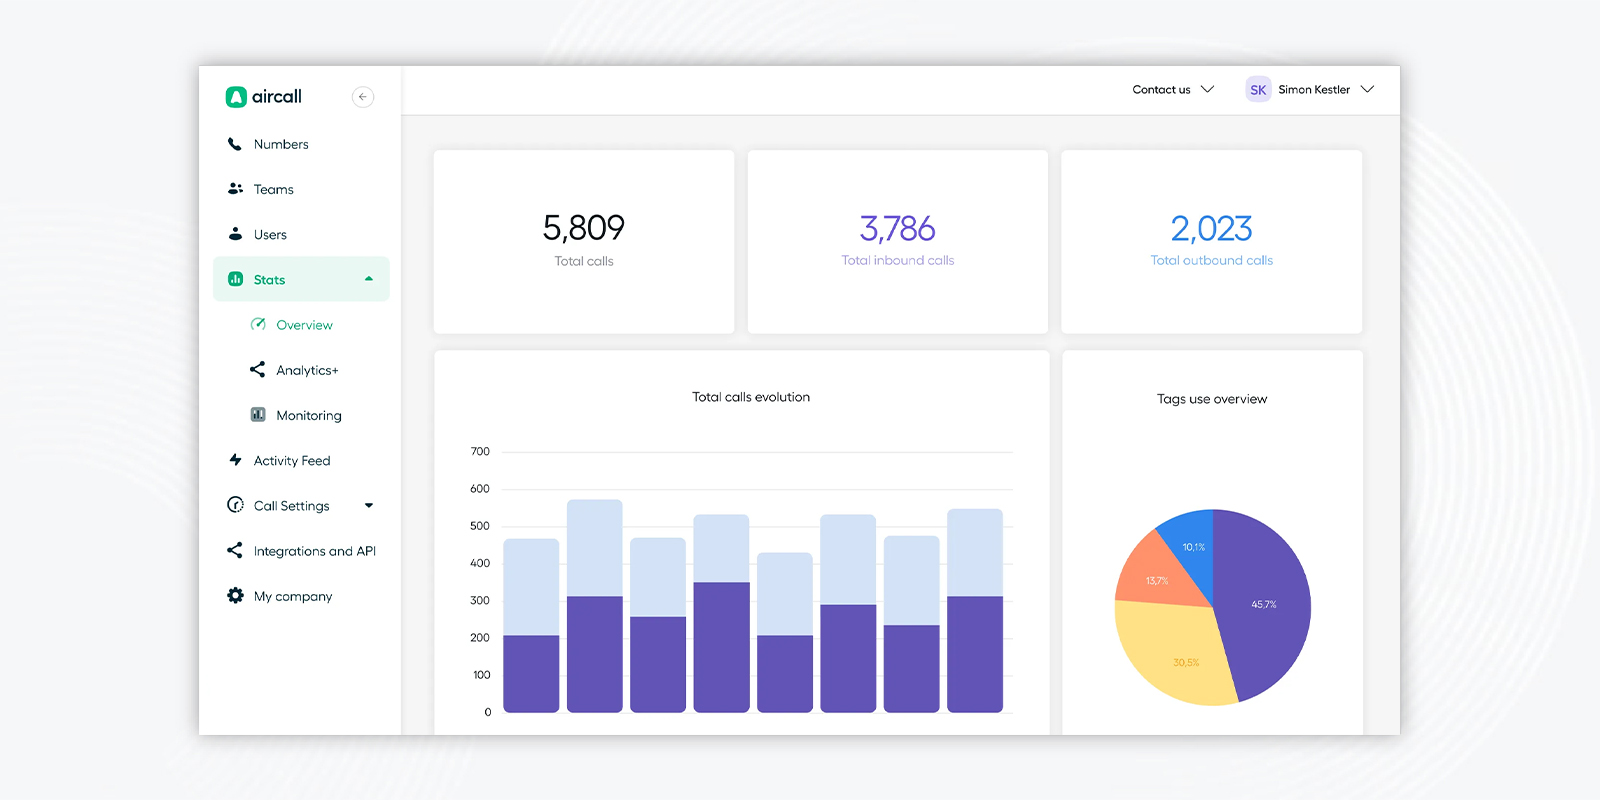Click the '500' y-axis label
1600x800 pixels.
[480, 526]
